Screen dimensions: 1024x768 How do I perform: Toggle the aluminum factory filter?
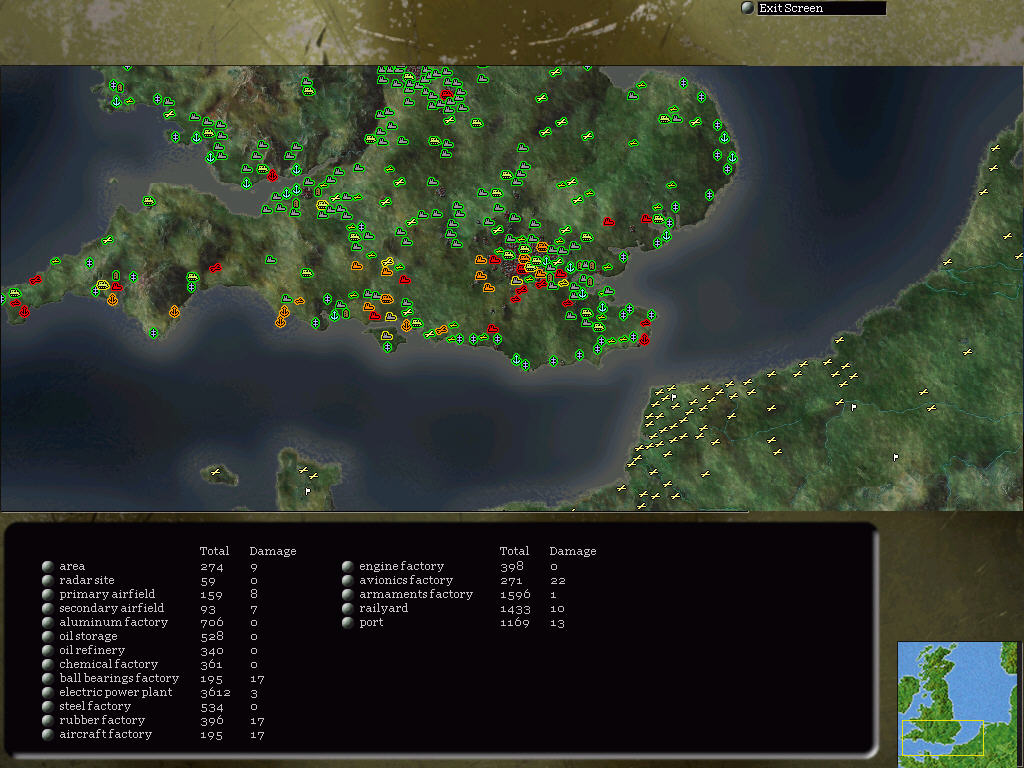point(48,622)
